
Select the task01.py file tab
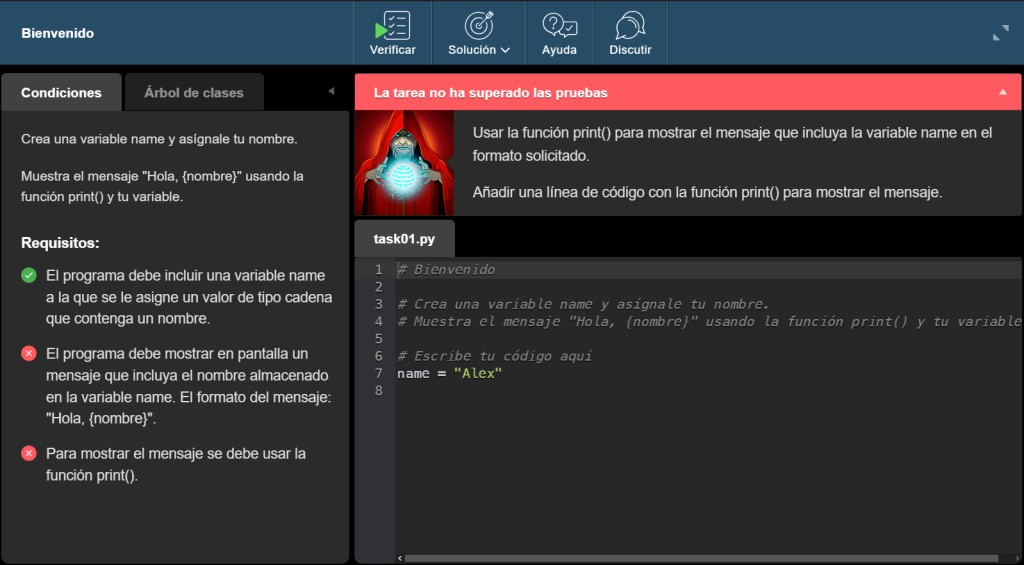tap(404, 239)
